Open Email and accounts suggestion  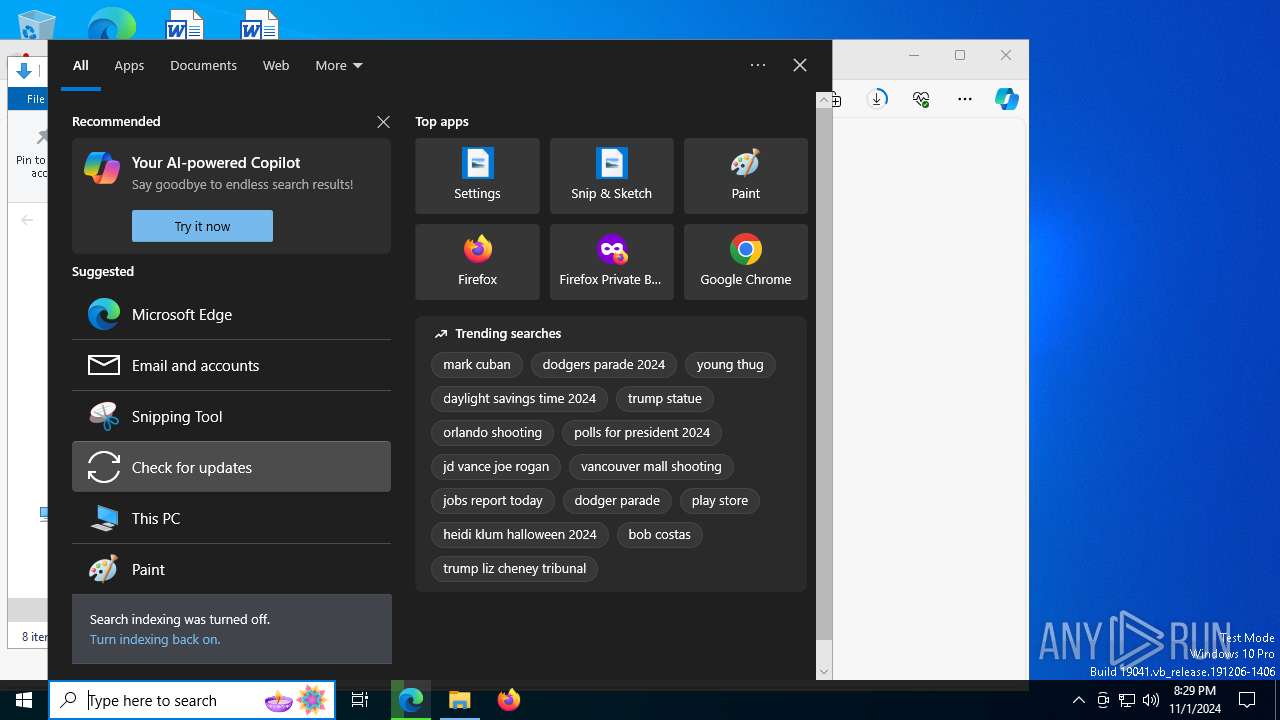pos(231,365)
